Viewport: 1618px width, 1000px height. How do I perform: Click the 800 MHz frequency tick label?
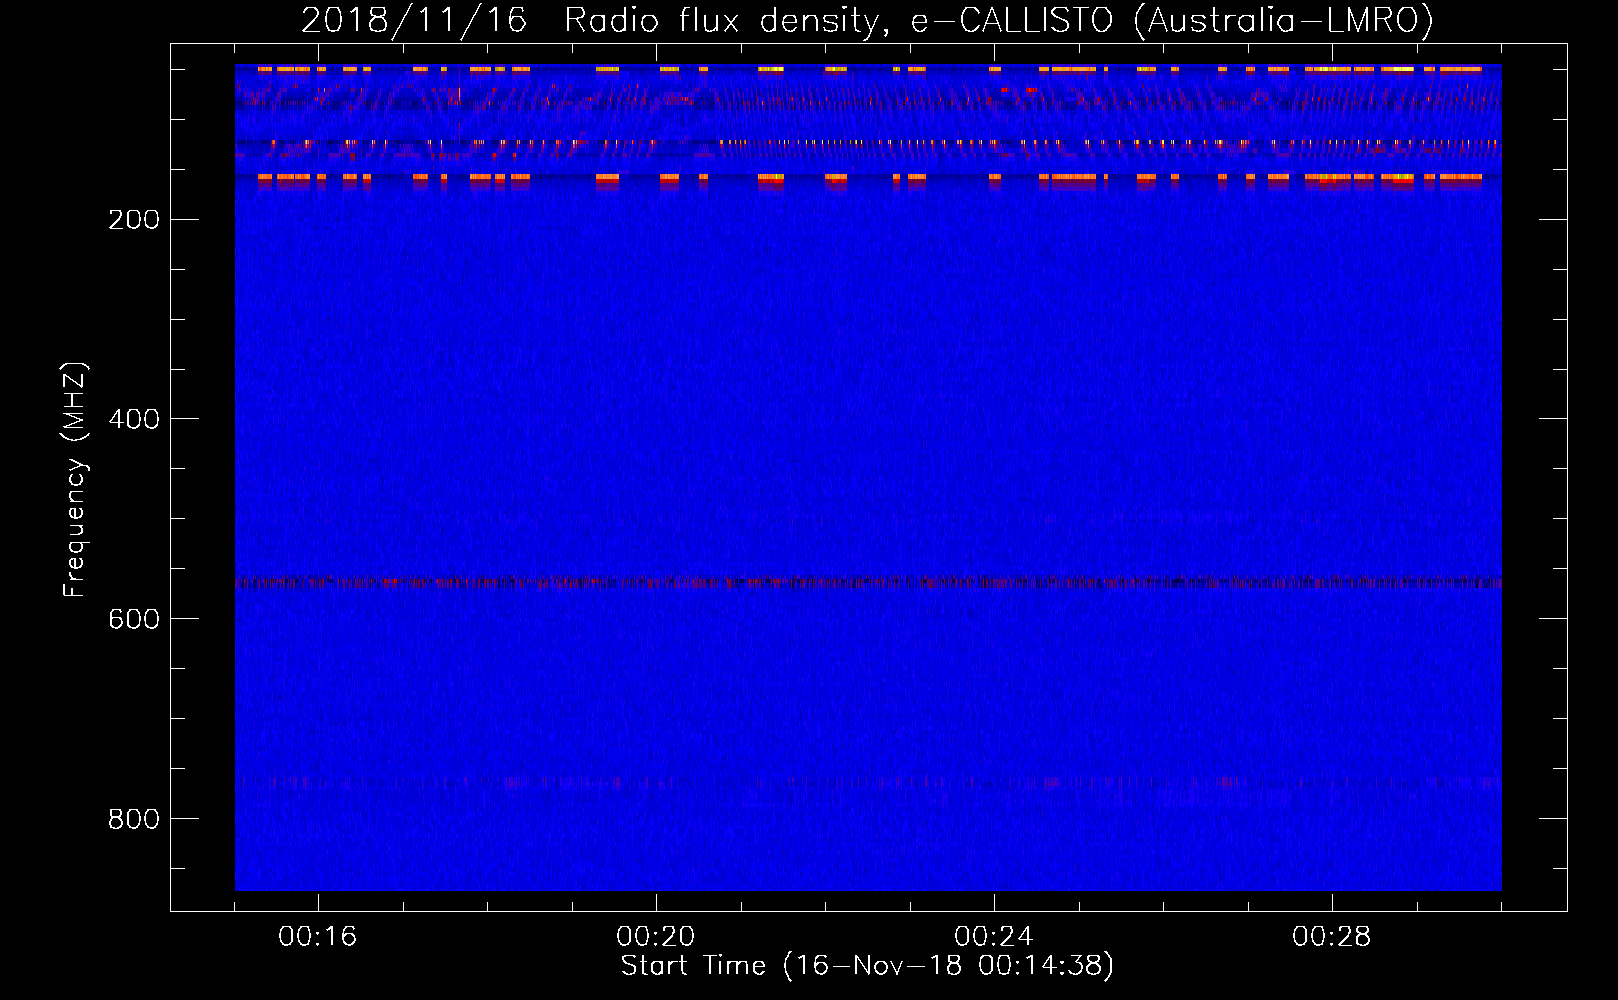(x=134, y=819)
